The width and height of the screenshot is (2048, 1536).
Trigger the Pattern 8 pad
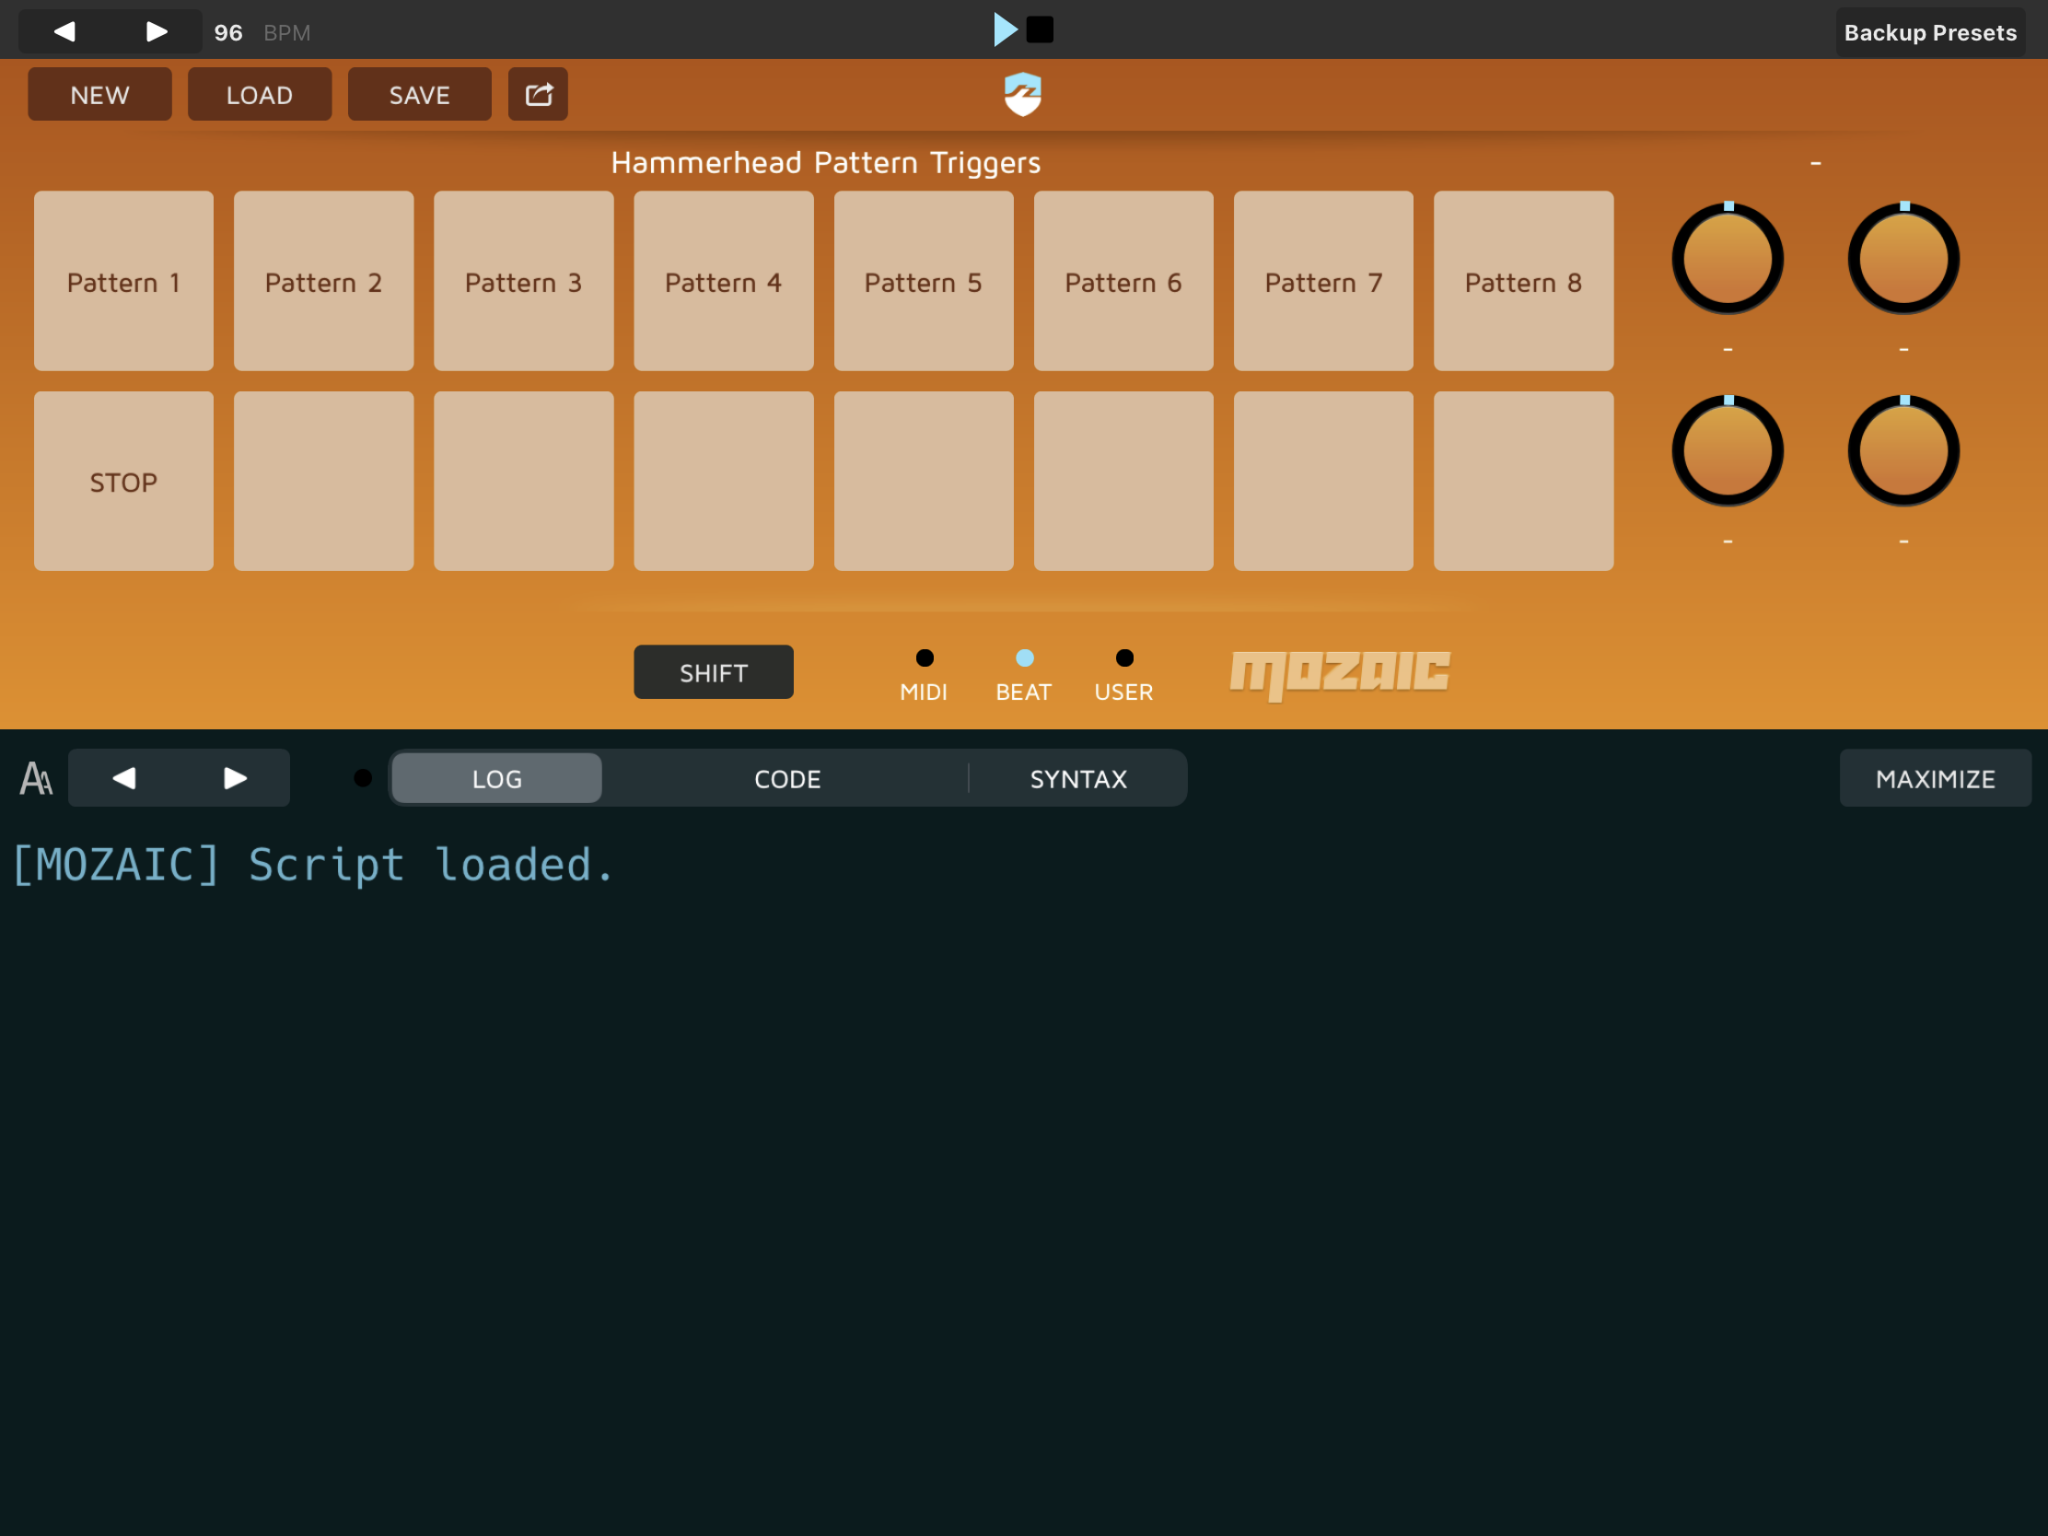(1524, 281)
